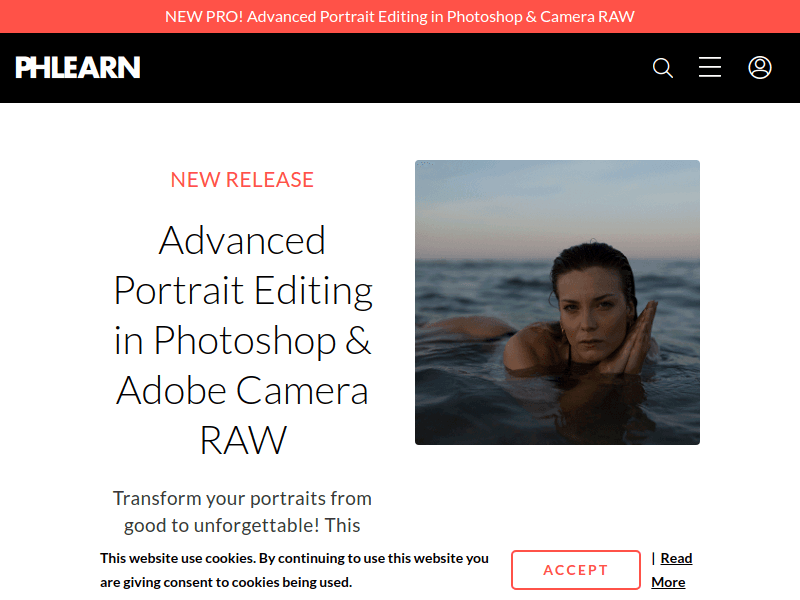Click the 'Transform your portraits' description
The width and height of the screenshot is (800, 600).
tap(242, 498)
